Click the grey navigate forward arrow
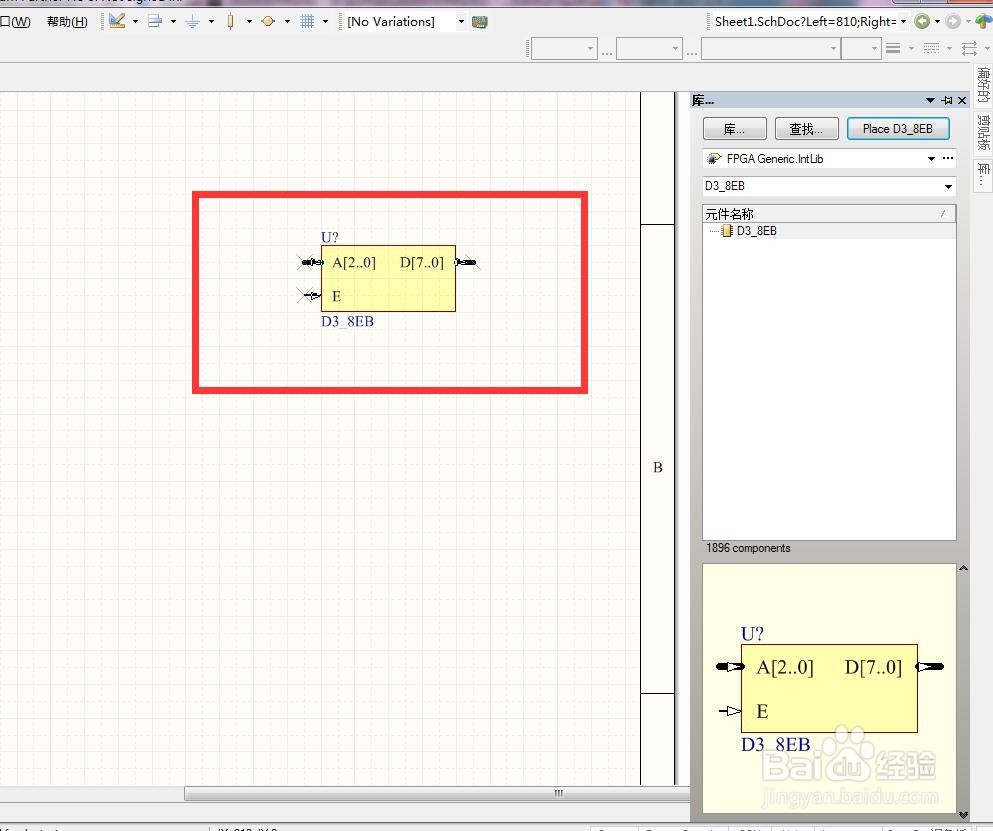This screenshot has width=993, height=831. click(x=952, y=22)
